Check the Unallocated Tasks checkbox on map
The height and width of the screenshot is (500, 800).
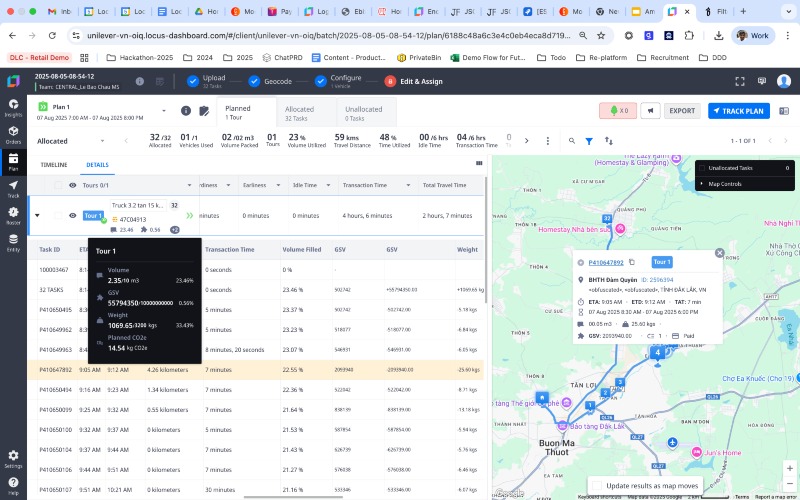pos(702,168)
